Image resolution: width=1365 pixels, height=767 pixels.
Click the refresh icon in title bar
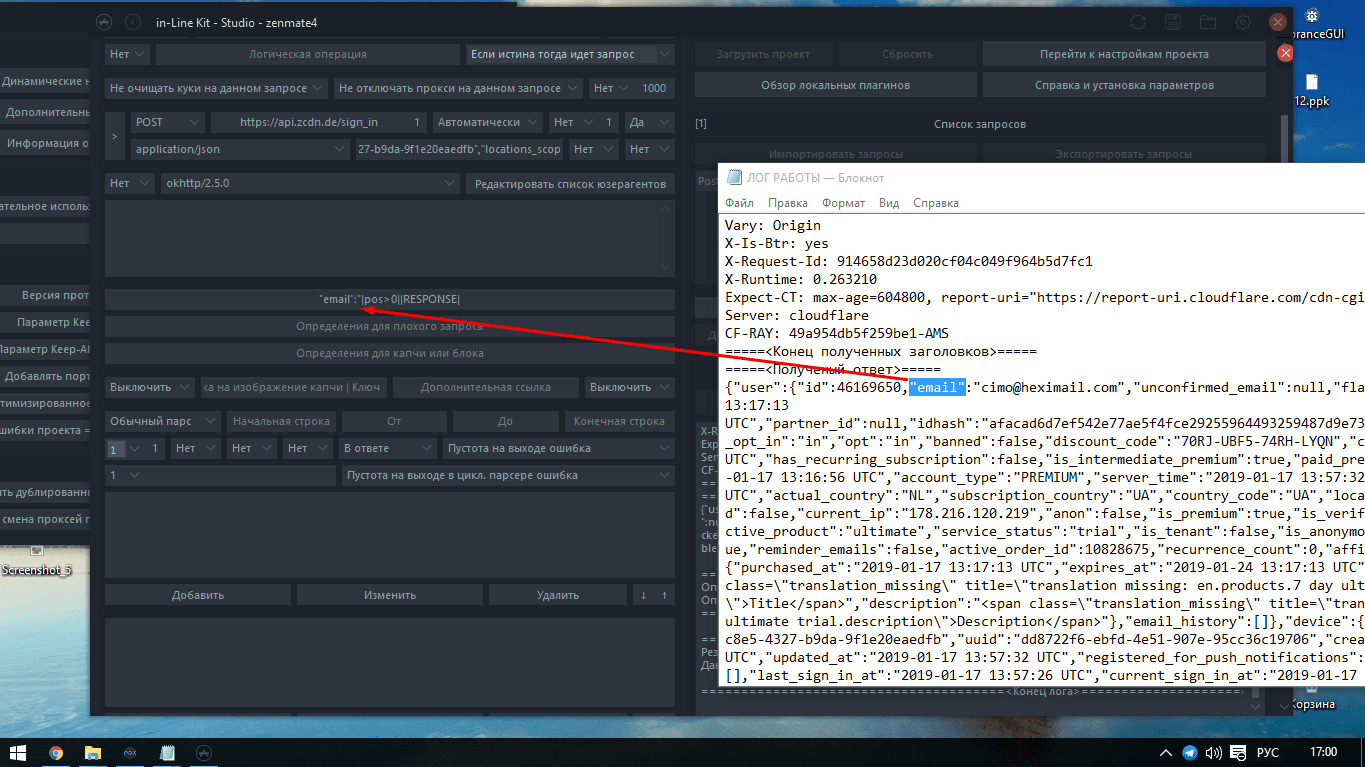(x=1137, y=22)
